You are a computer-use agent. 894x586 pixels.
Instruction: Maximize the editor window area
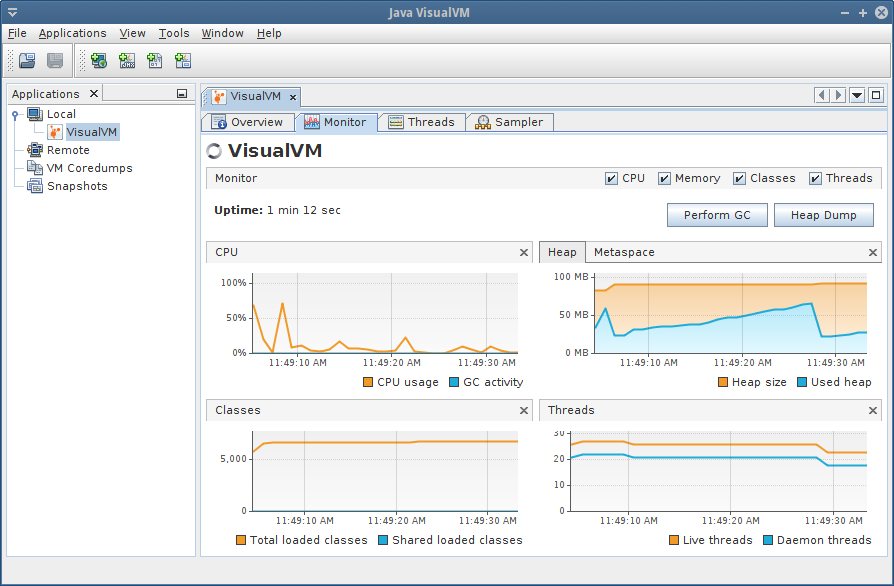876,95
